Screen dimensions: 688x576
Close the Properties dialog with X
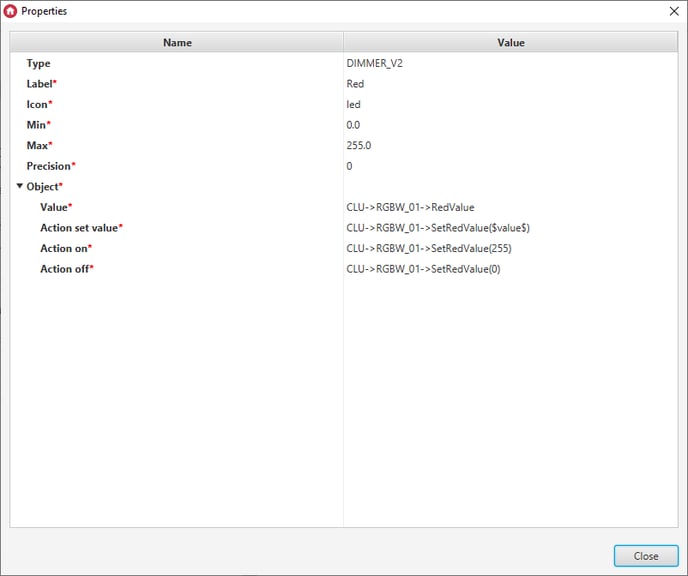(672, 11)
